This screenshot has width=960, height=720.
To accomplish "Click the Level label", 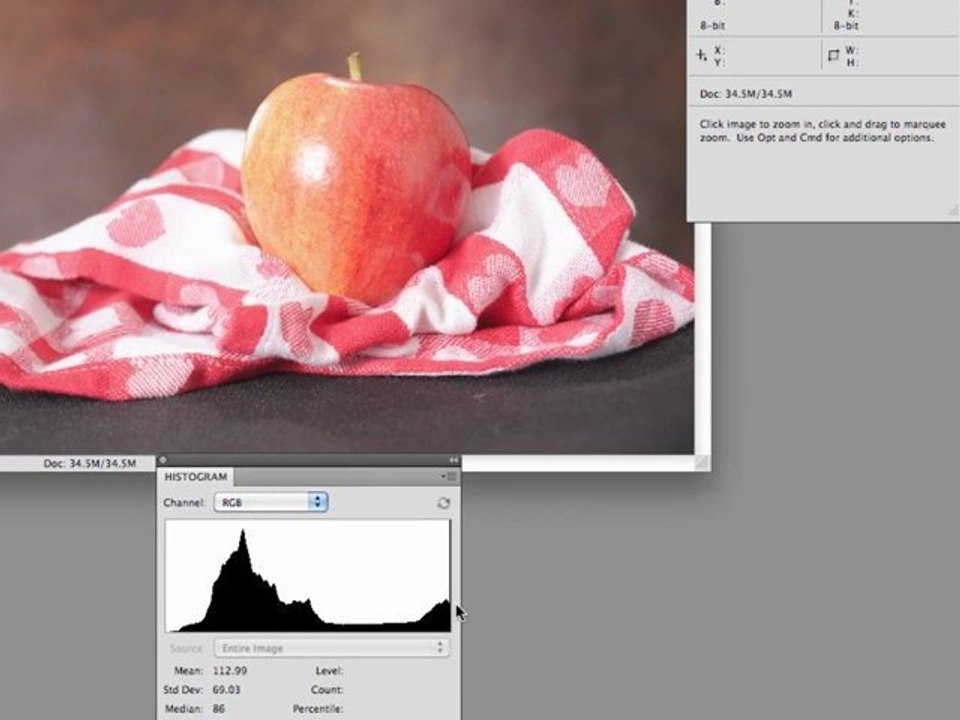I will 329,670.
